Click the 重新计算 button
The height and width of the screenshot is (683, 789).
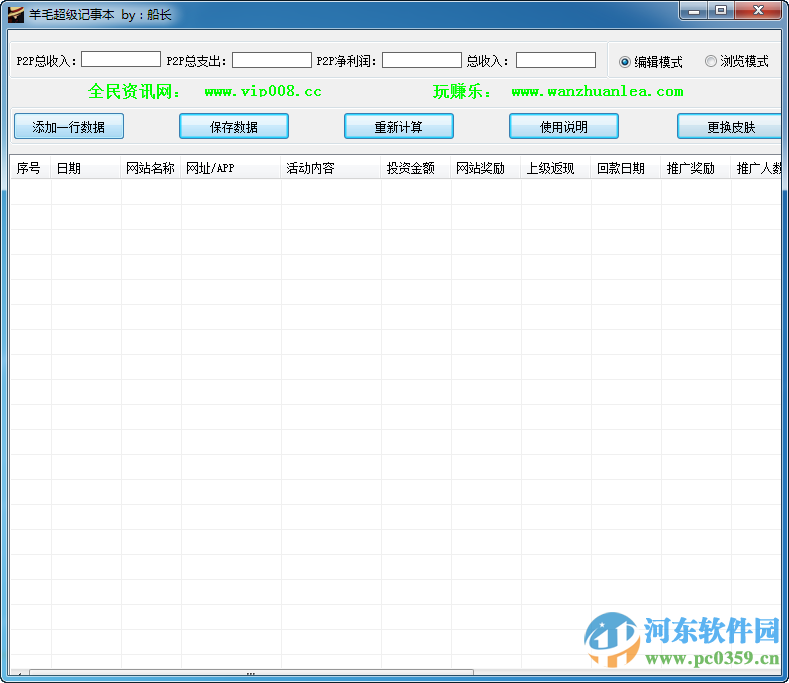pos(399,126)
